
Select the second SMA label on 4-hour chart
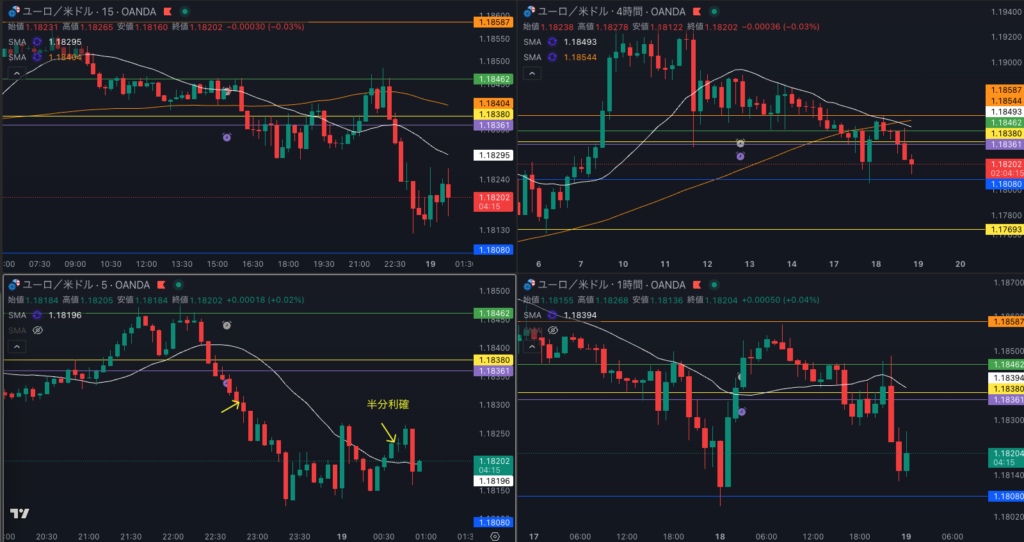click(x=533, y=57)
